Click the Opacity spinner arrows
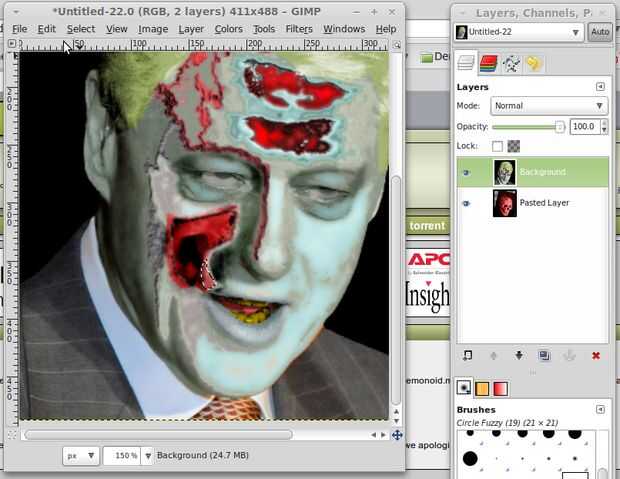620x479 pixels. click(604, 127)
